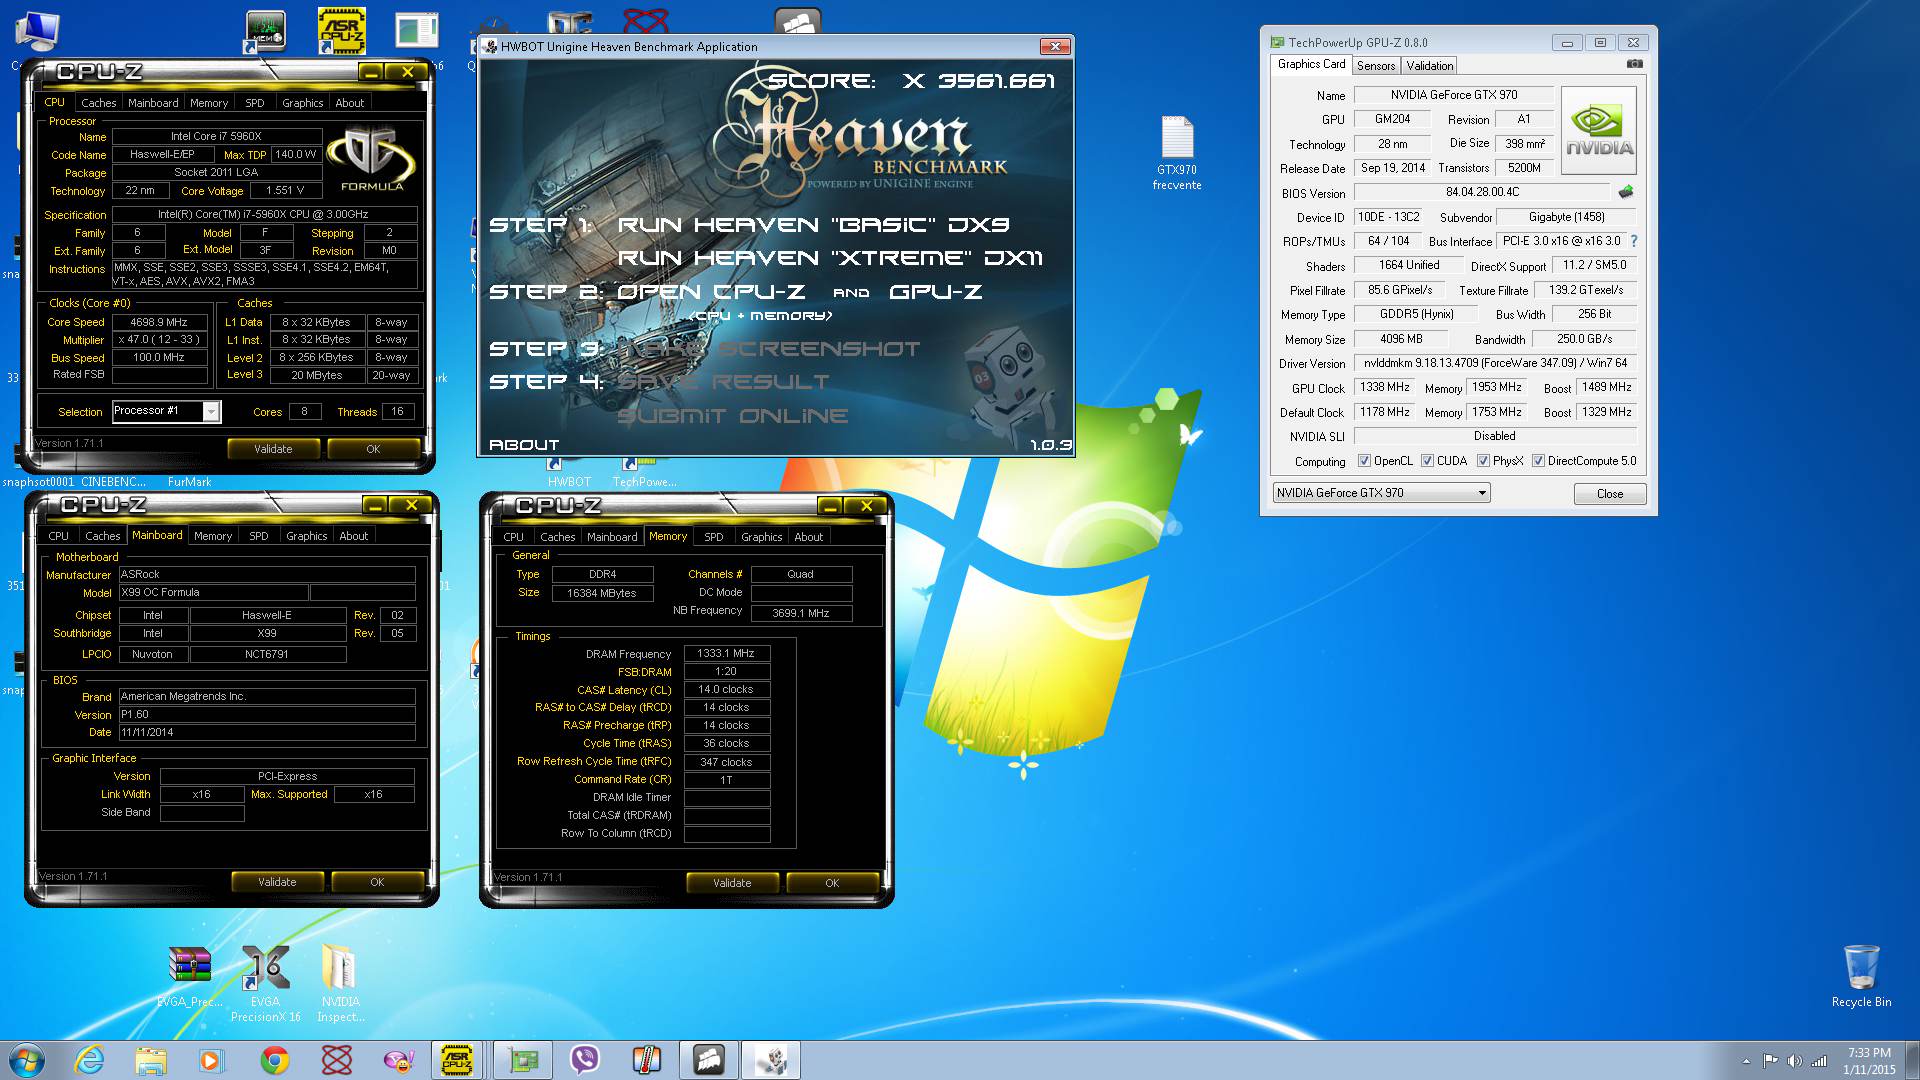
Task: Click Validate in CPU-Z Memory window
Action: (732, 883)
